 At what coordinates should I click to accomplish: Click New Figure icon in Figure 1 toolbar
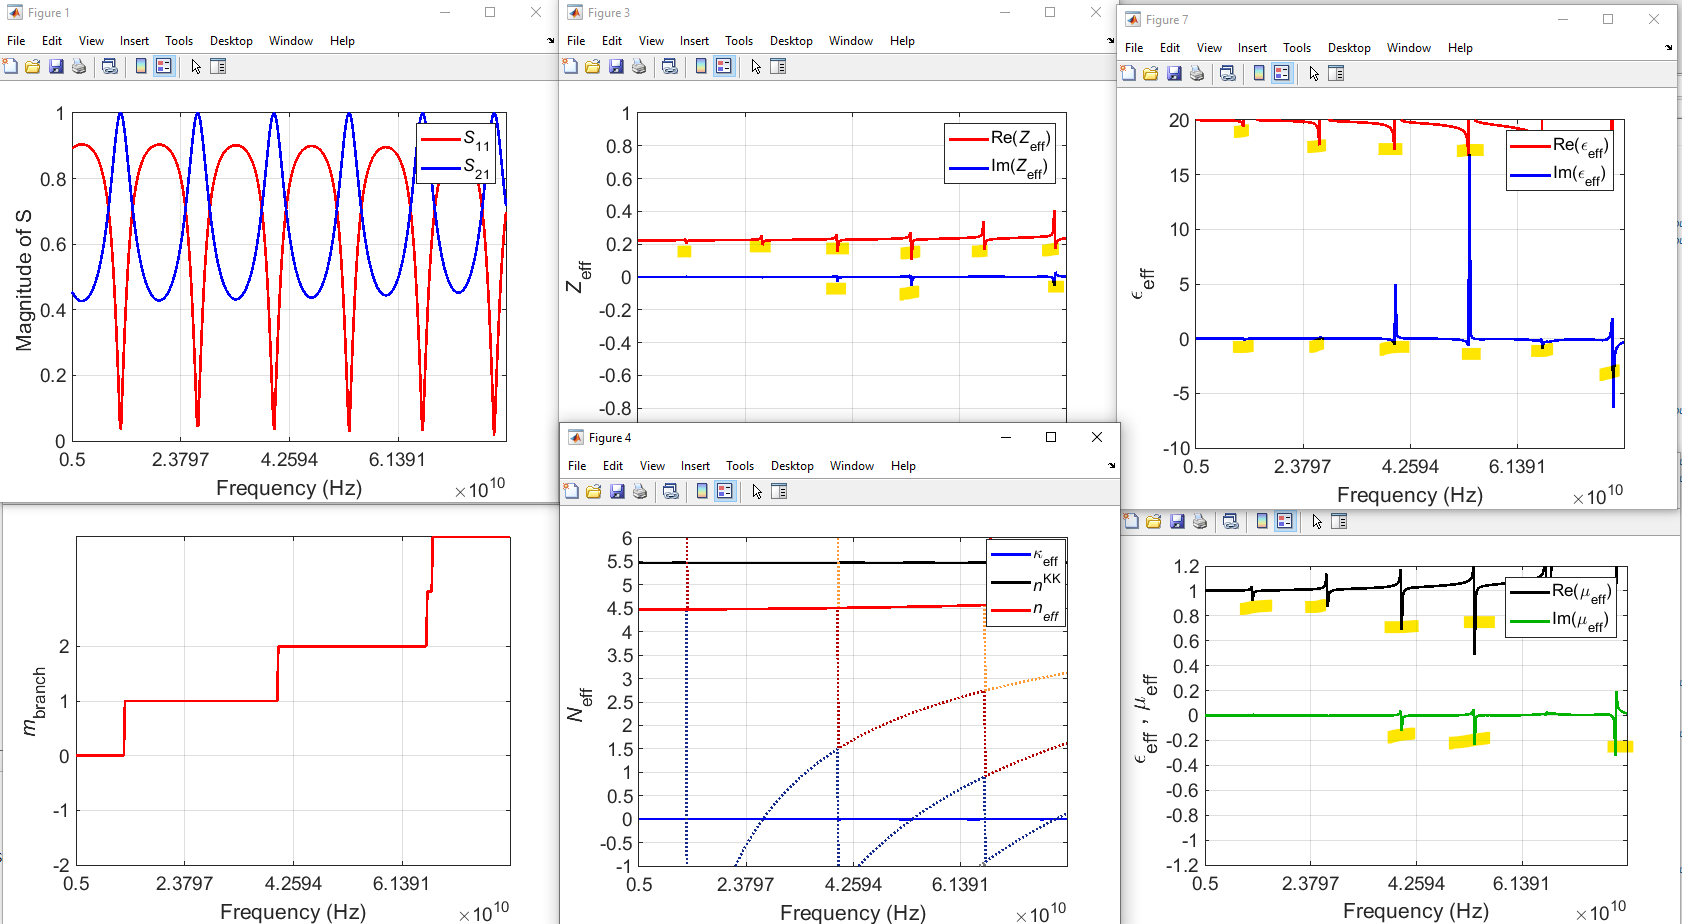[x=11, y=66]
